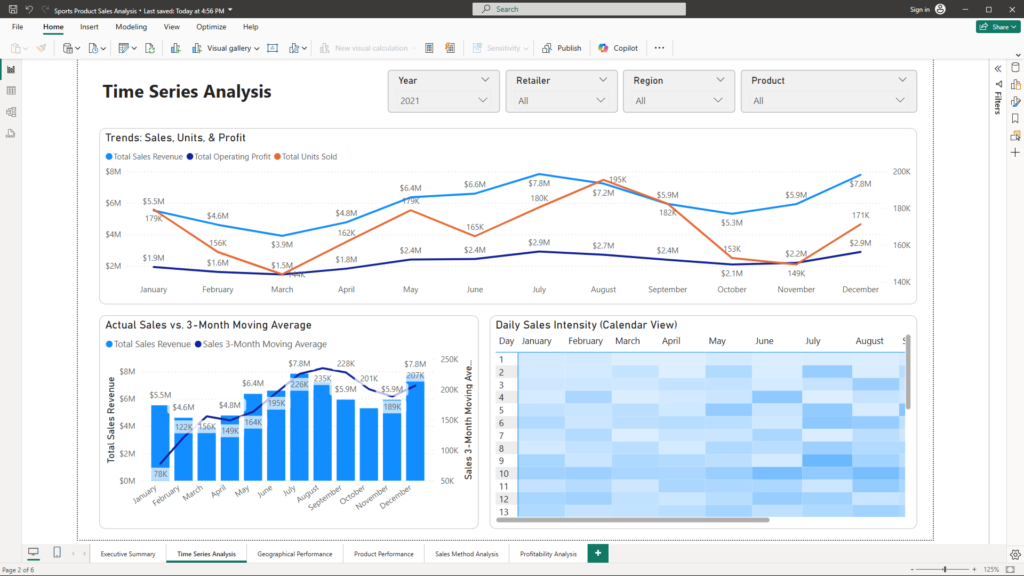1024x576 pixels.
Task: Switch to Model view in left sidebar
Action: click(x=11, y=111)
